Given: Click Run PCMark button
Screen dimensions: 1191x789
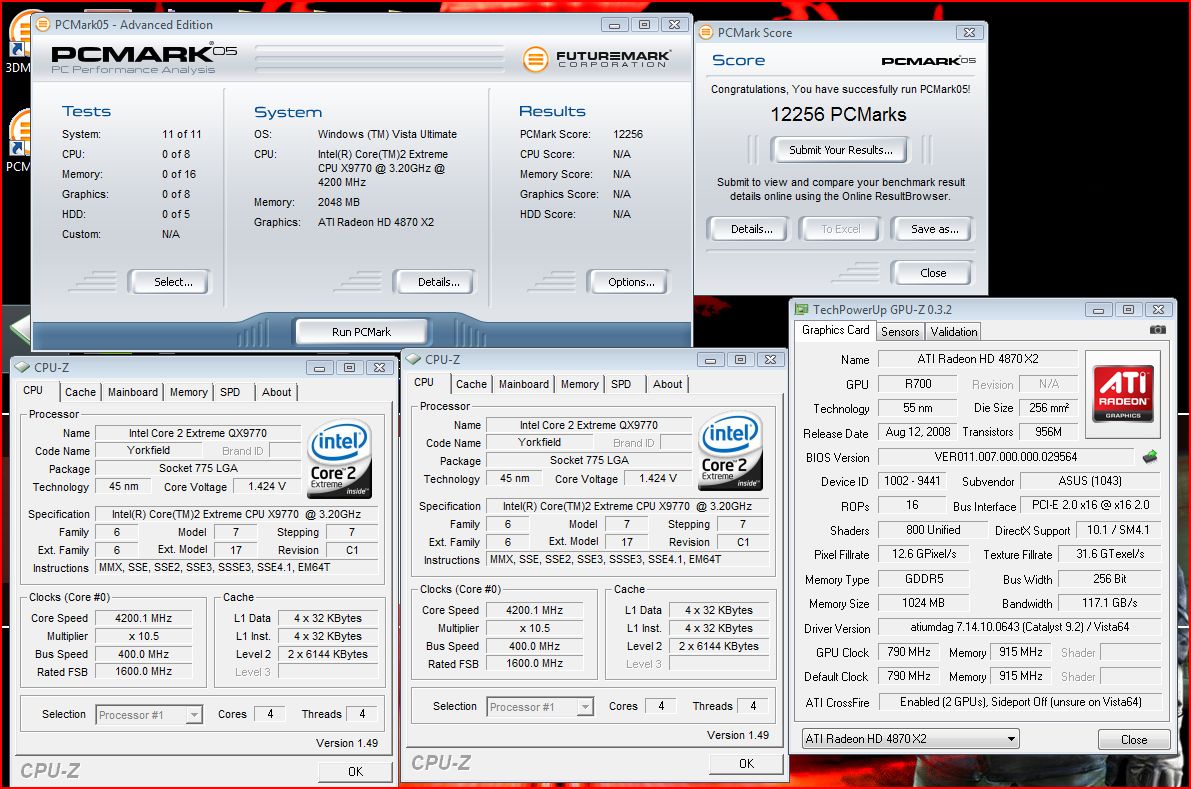Looking at the screenshot, I should pyautogui.click(x=362, y=332).
